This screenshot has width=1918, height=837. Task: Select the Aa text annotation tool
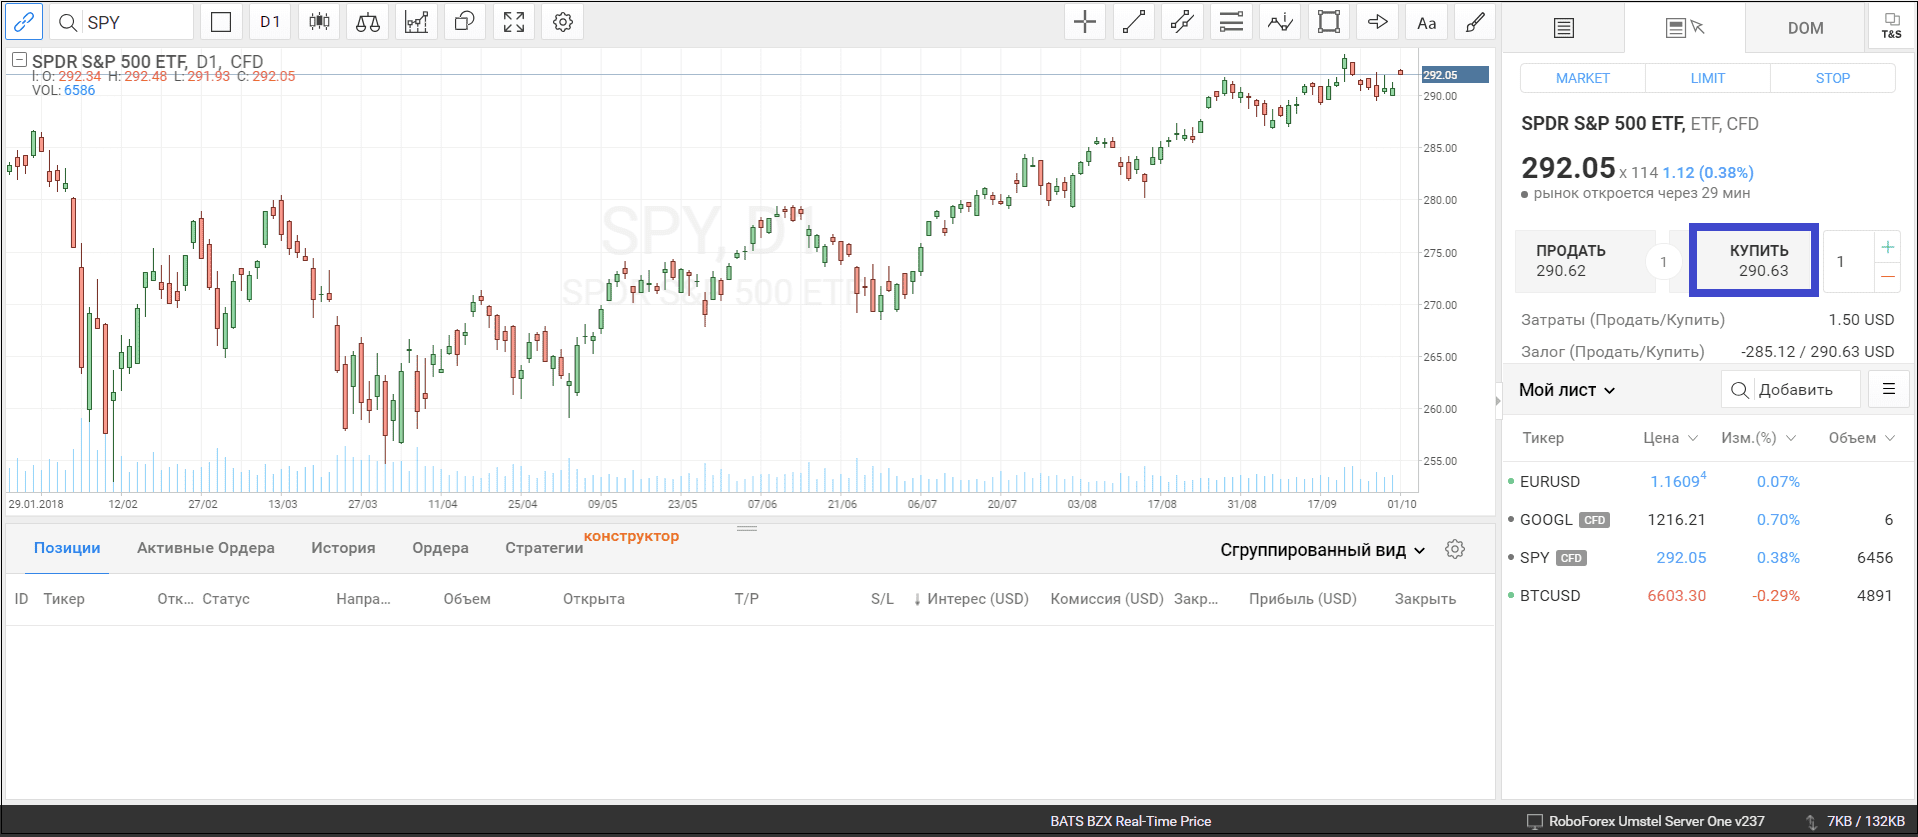pos(1427,21)
